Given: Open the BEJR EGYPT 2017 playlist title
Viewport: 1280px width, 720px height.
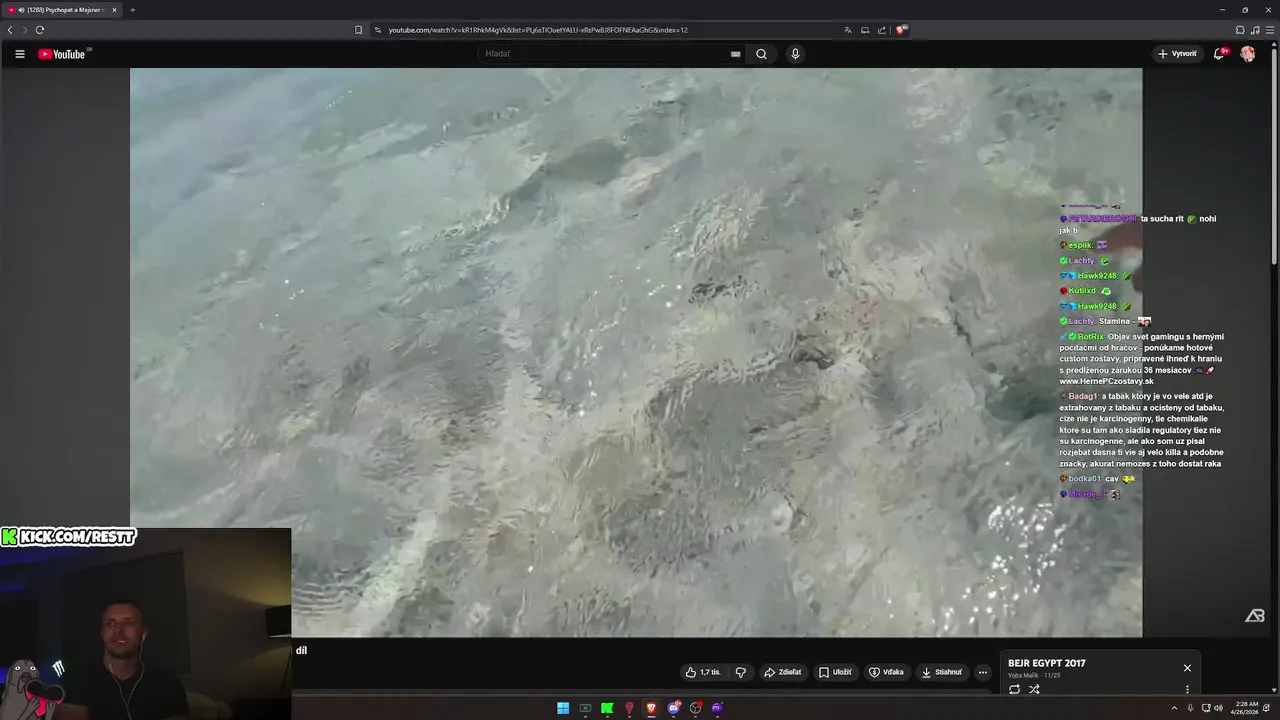Looking at the screenshot, I should [1046, 663].
